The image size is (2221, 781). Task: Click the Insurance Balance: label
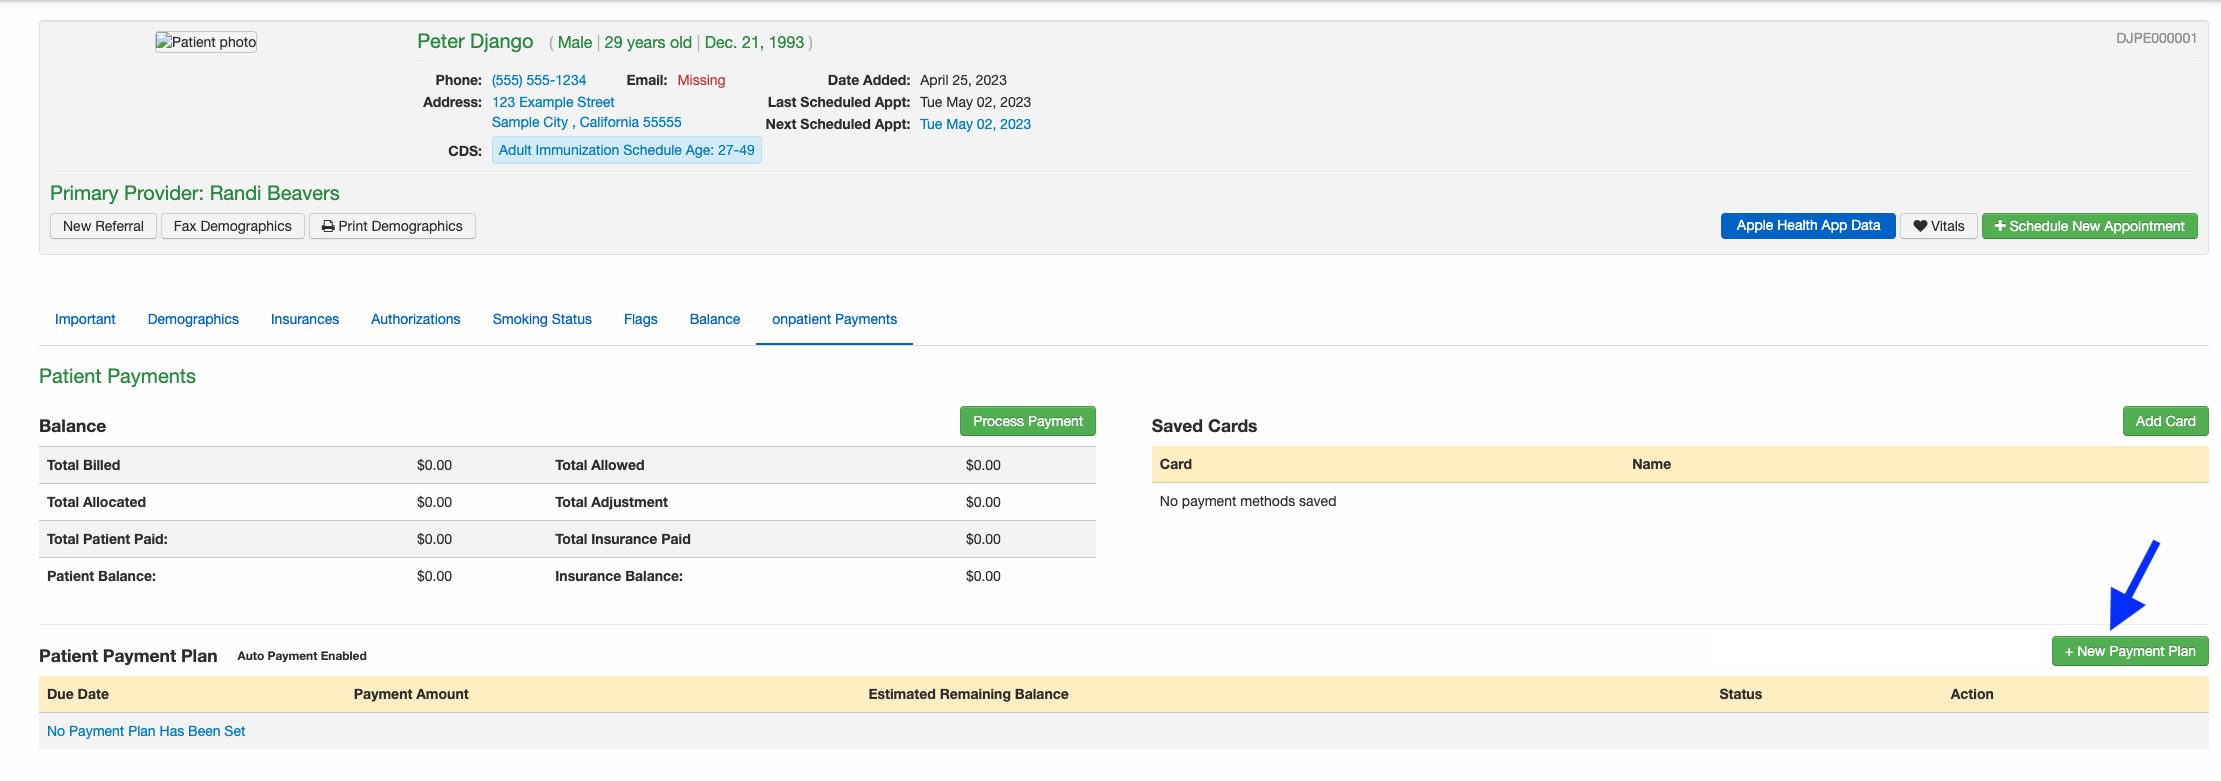tap(619, 576)
